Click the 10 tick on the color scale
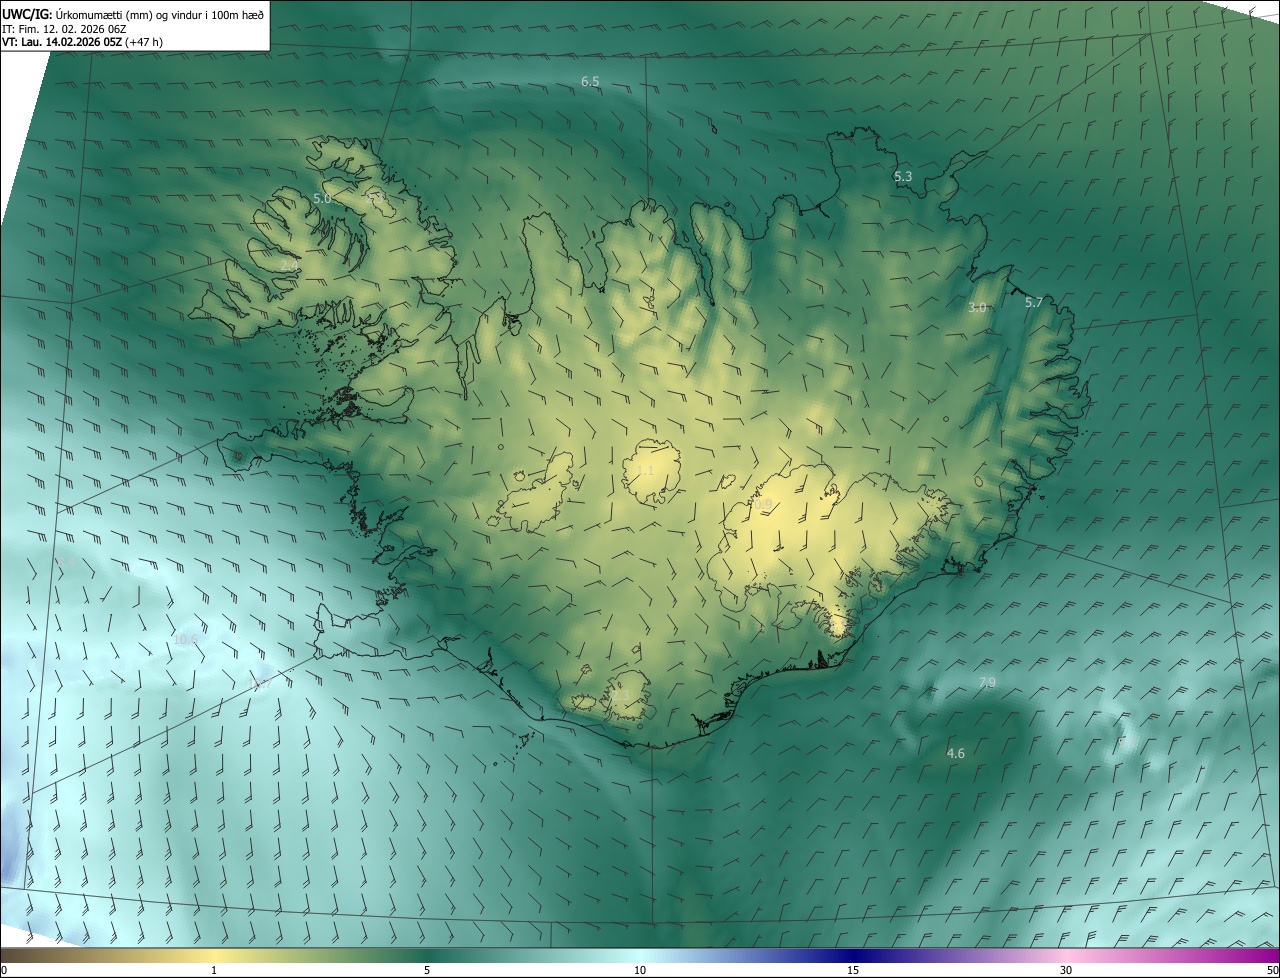Image resolution: width=1280 pixels, height=978 pixels. tap(640, 970)
